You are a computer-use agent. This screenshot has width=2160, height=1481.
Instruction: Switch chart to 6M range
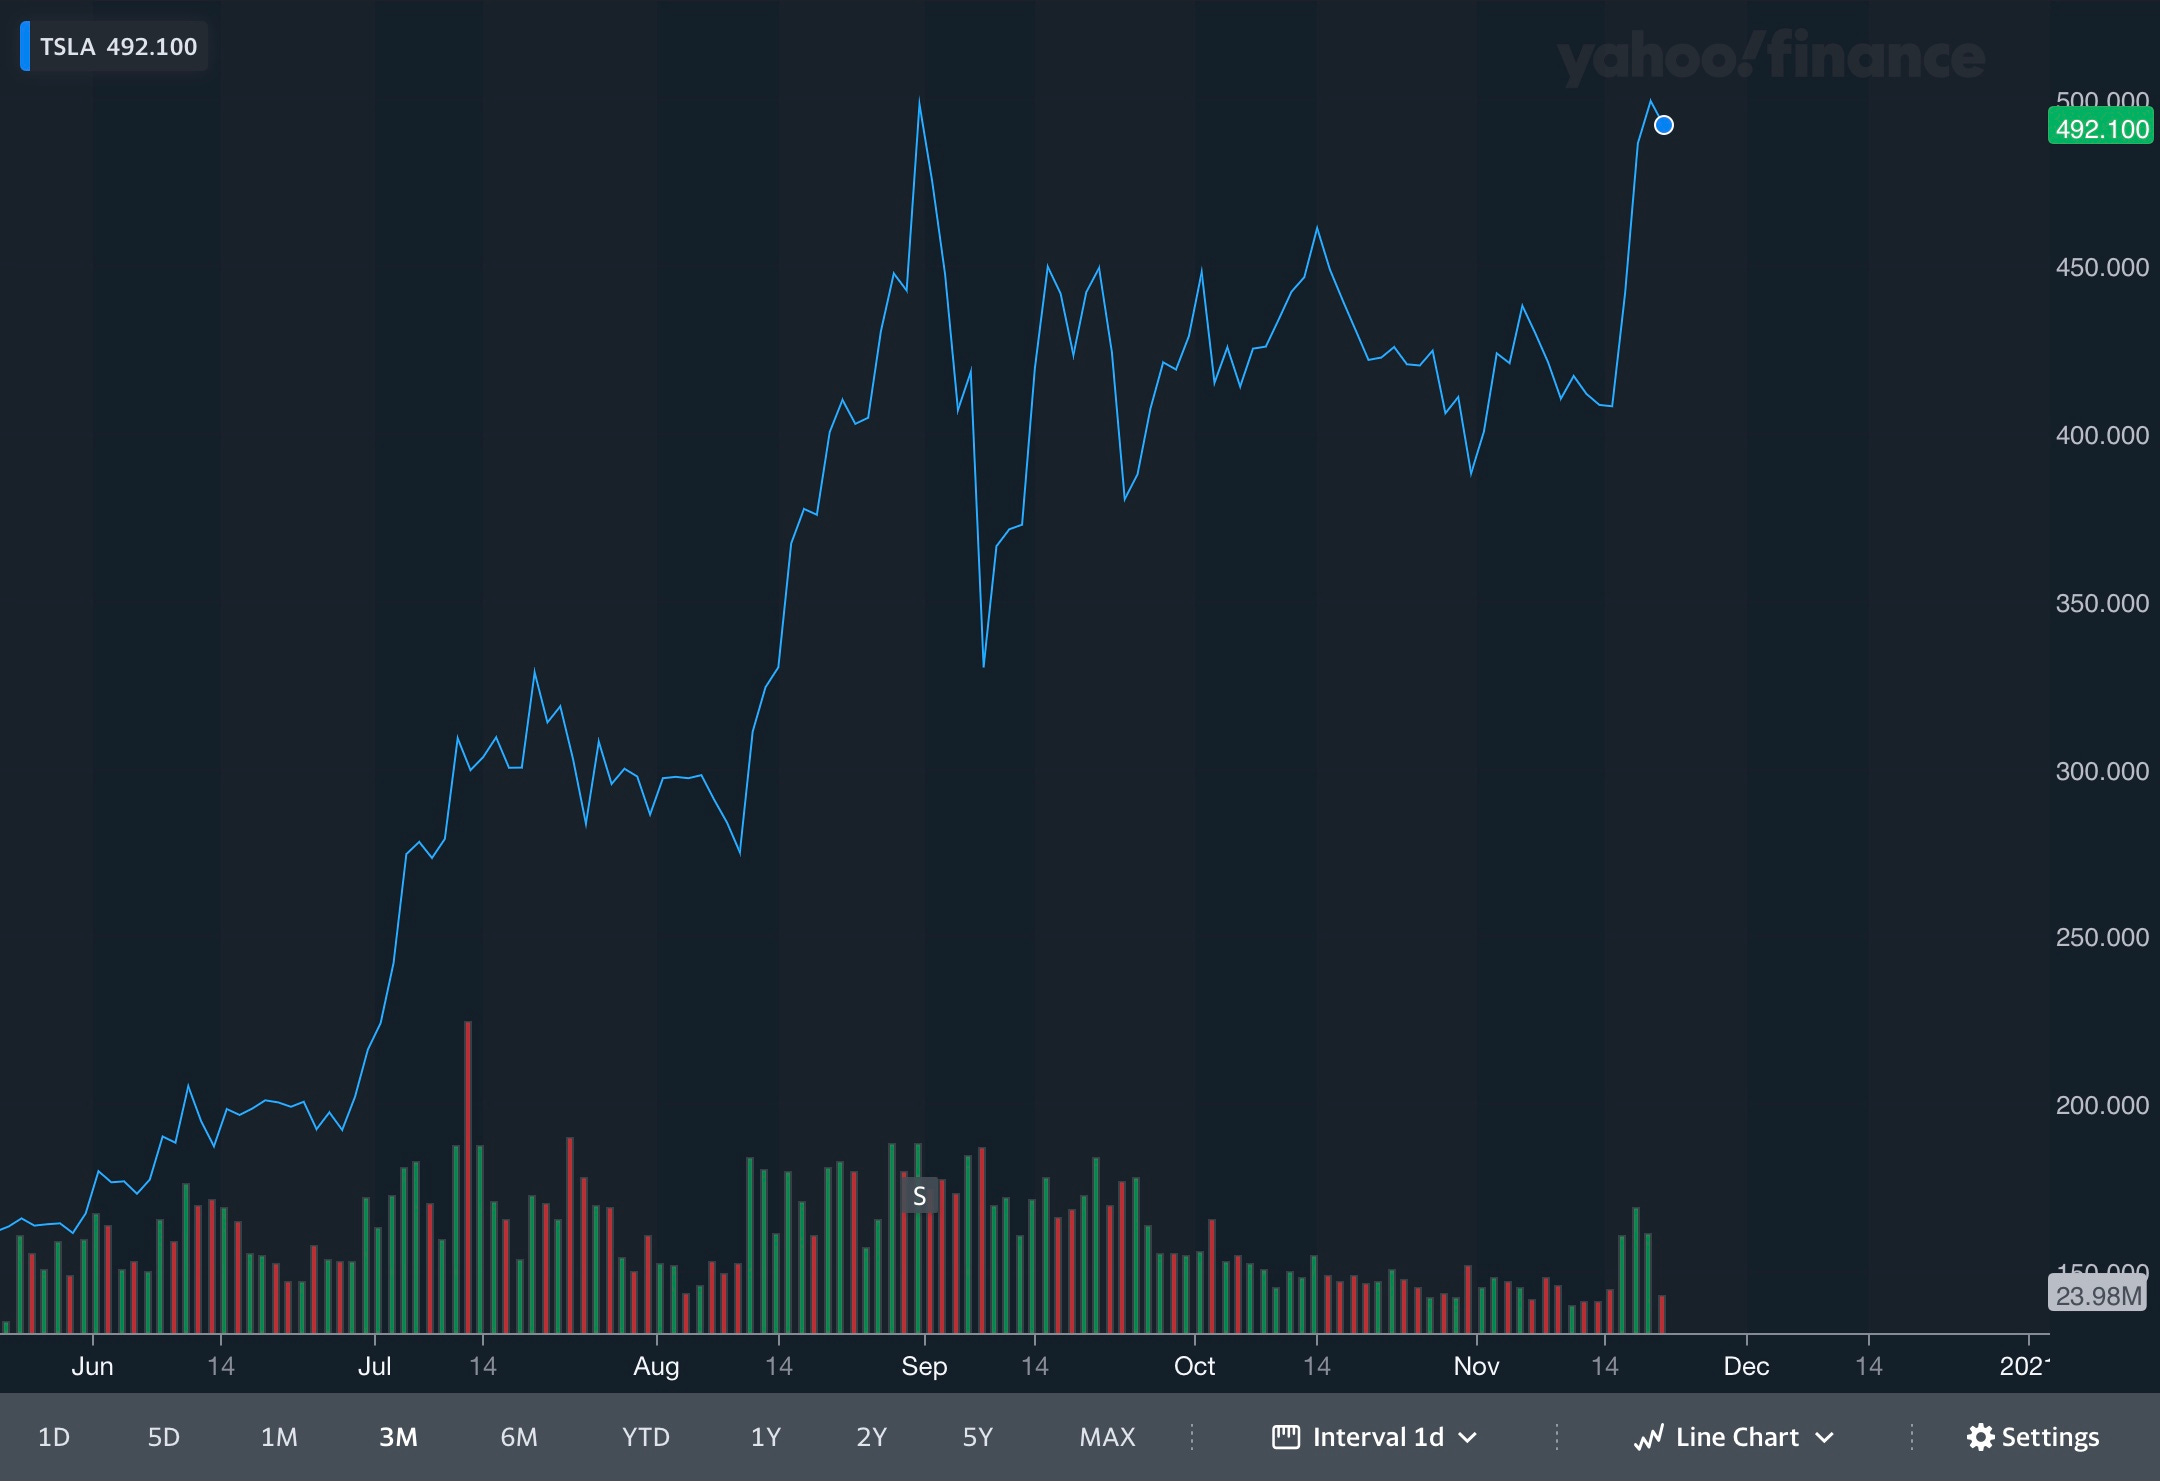point(519,1437)
